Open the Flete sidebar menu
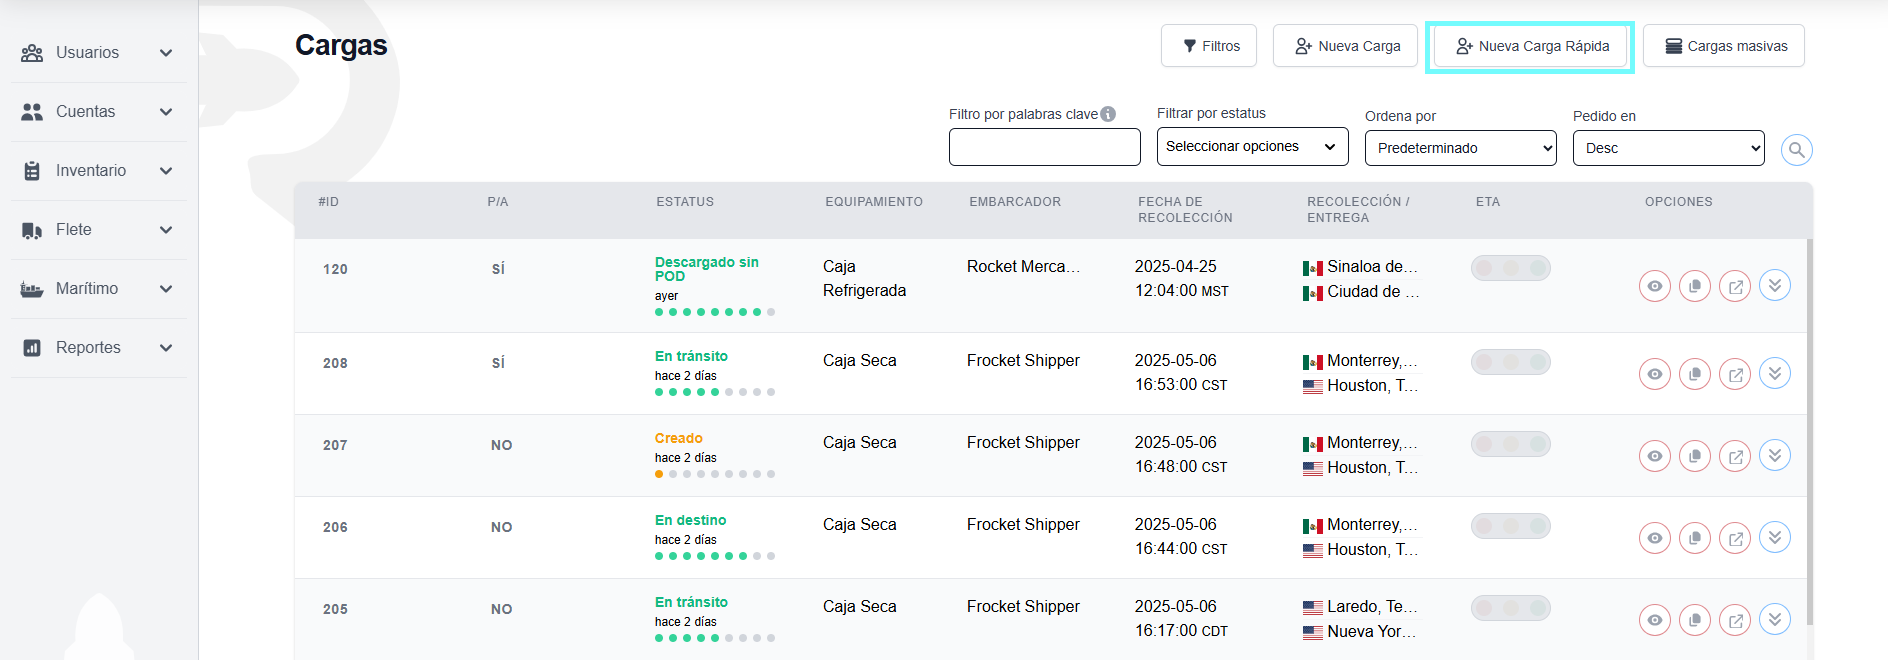 98,230
